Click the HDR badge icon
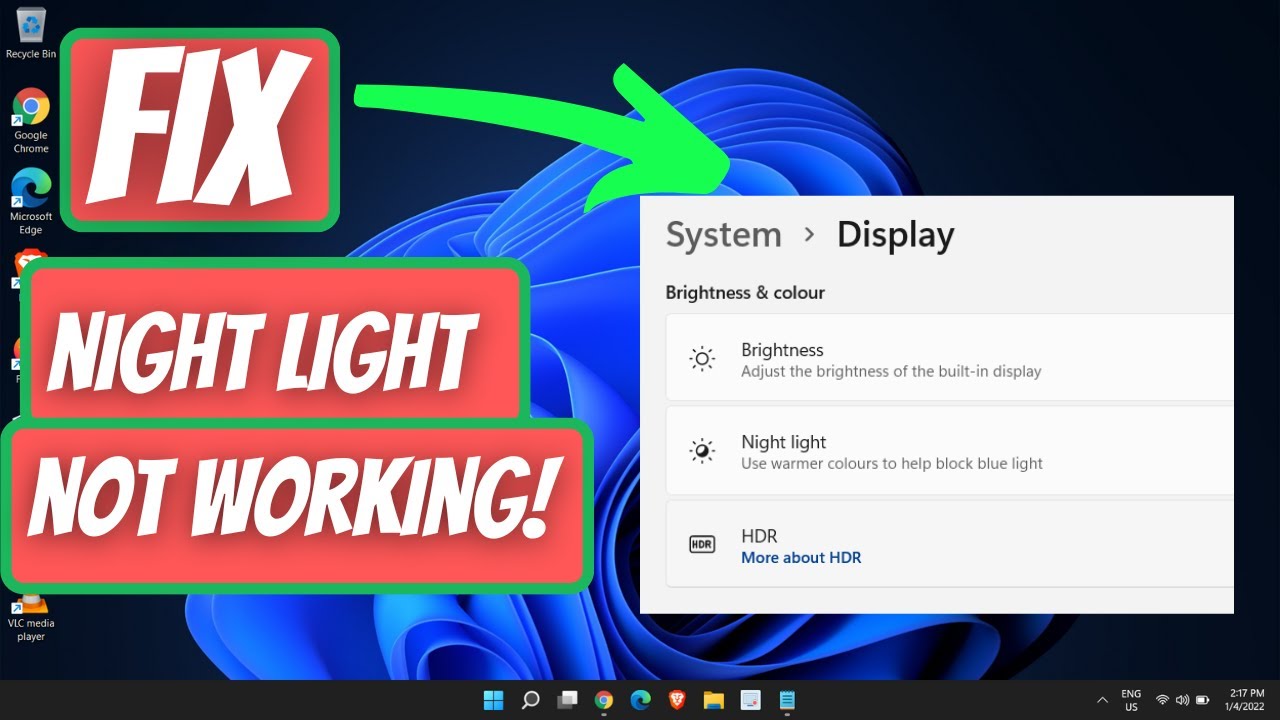The height and width of the screenshot is (720, 1280). pyautogui.click(x=702, y=545)
